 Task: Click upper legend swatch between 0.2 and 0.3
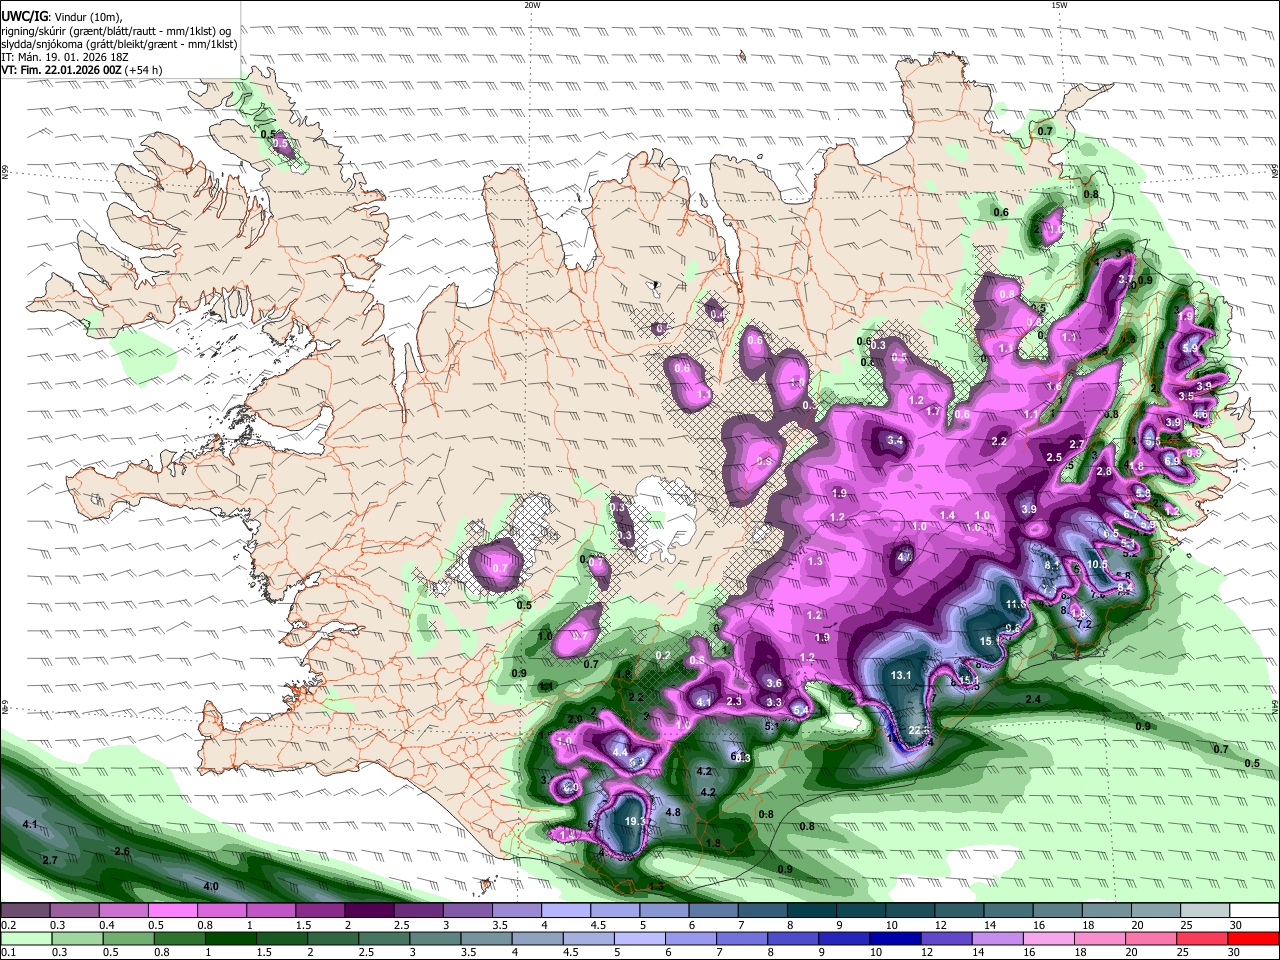click(x=25, y=910)
